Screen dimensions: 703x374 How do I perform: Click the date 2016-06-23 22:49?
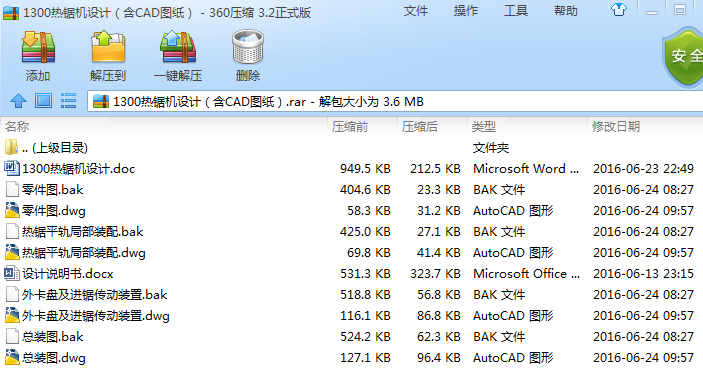pos(643,169)
